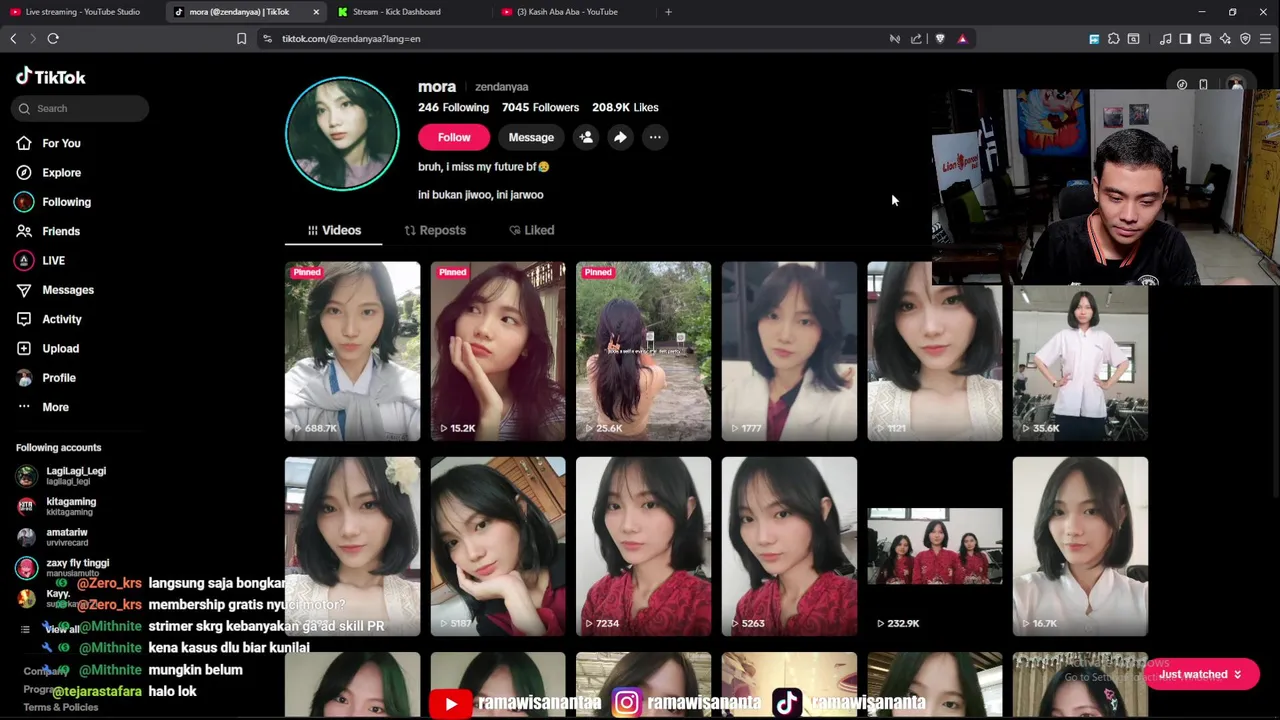Viewport: 1280px width, 720px height.
Task: Click the share arrow on mora's profile
Action: (620, 137)
